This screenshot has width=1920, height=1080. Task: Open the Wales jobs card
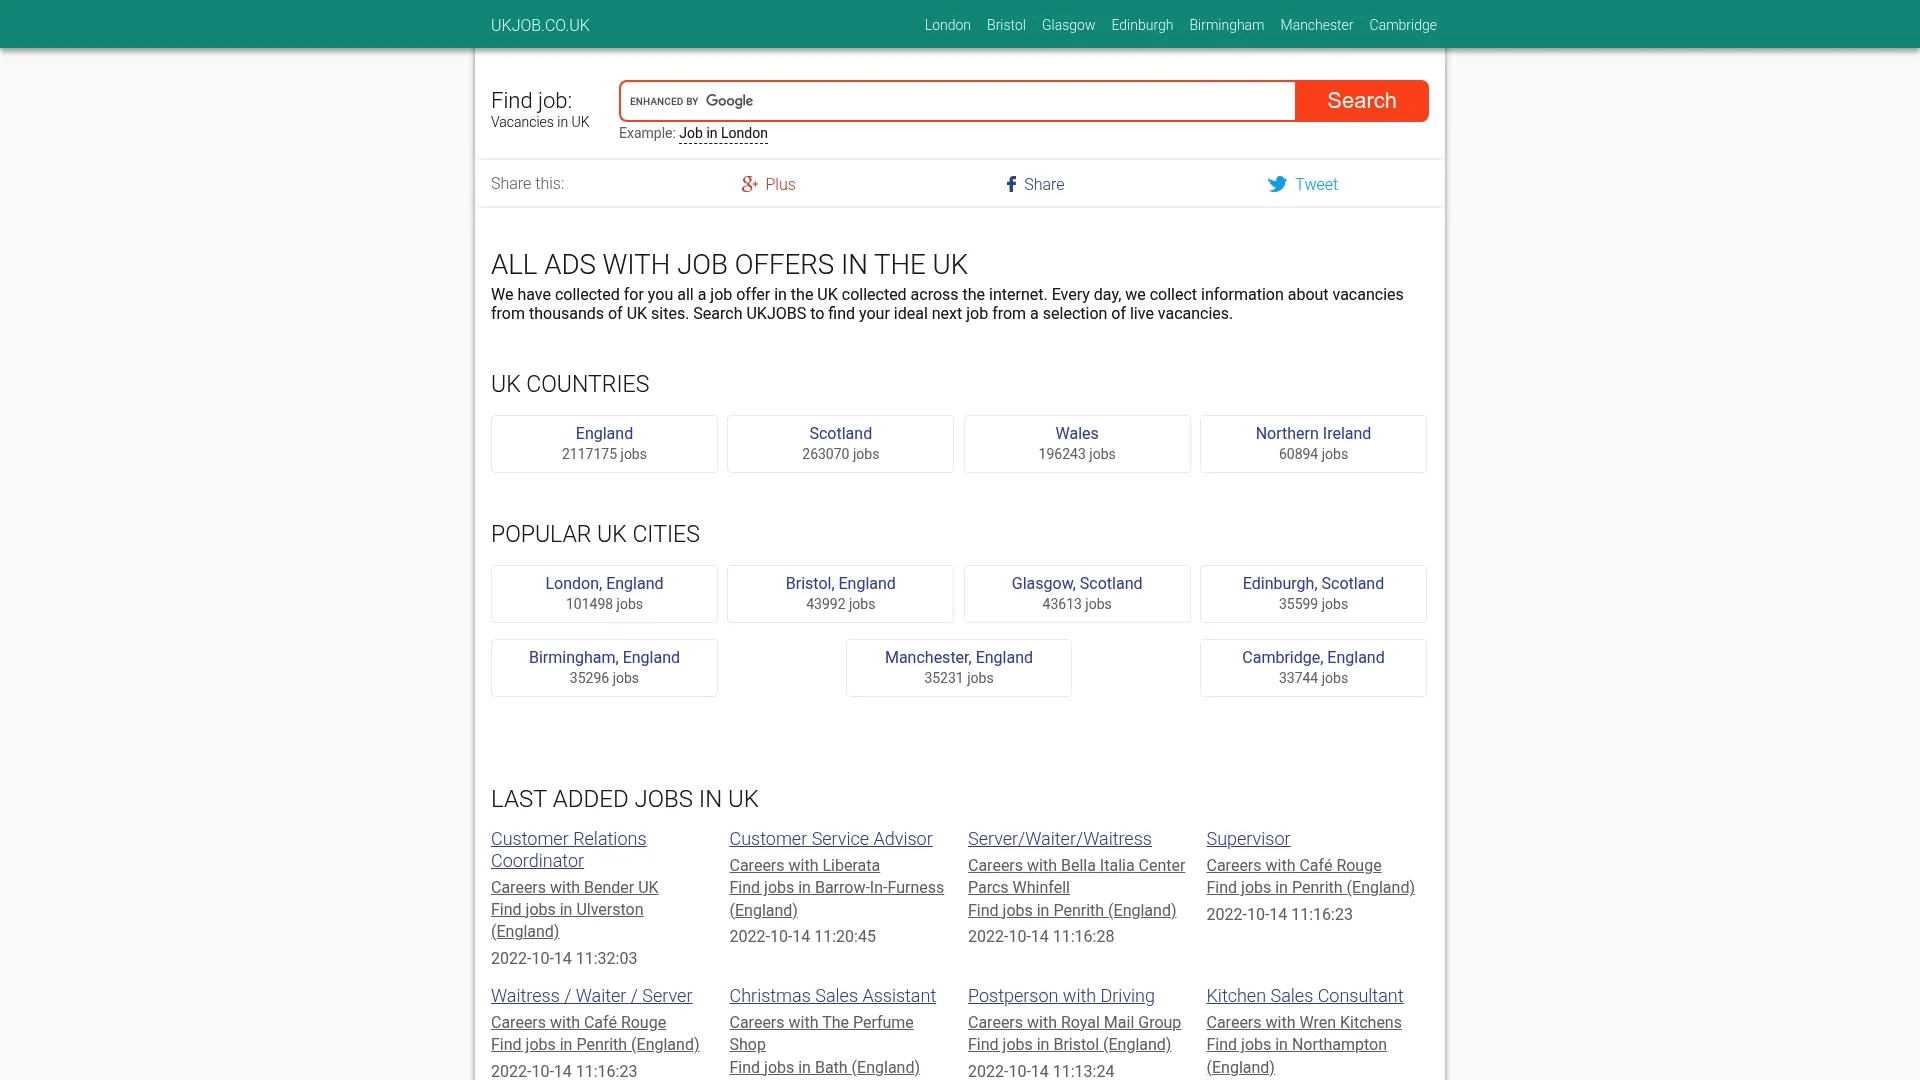coord(1077,444)
